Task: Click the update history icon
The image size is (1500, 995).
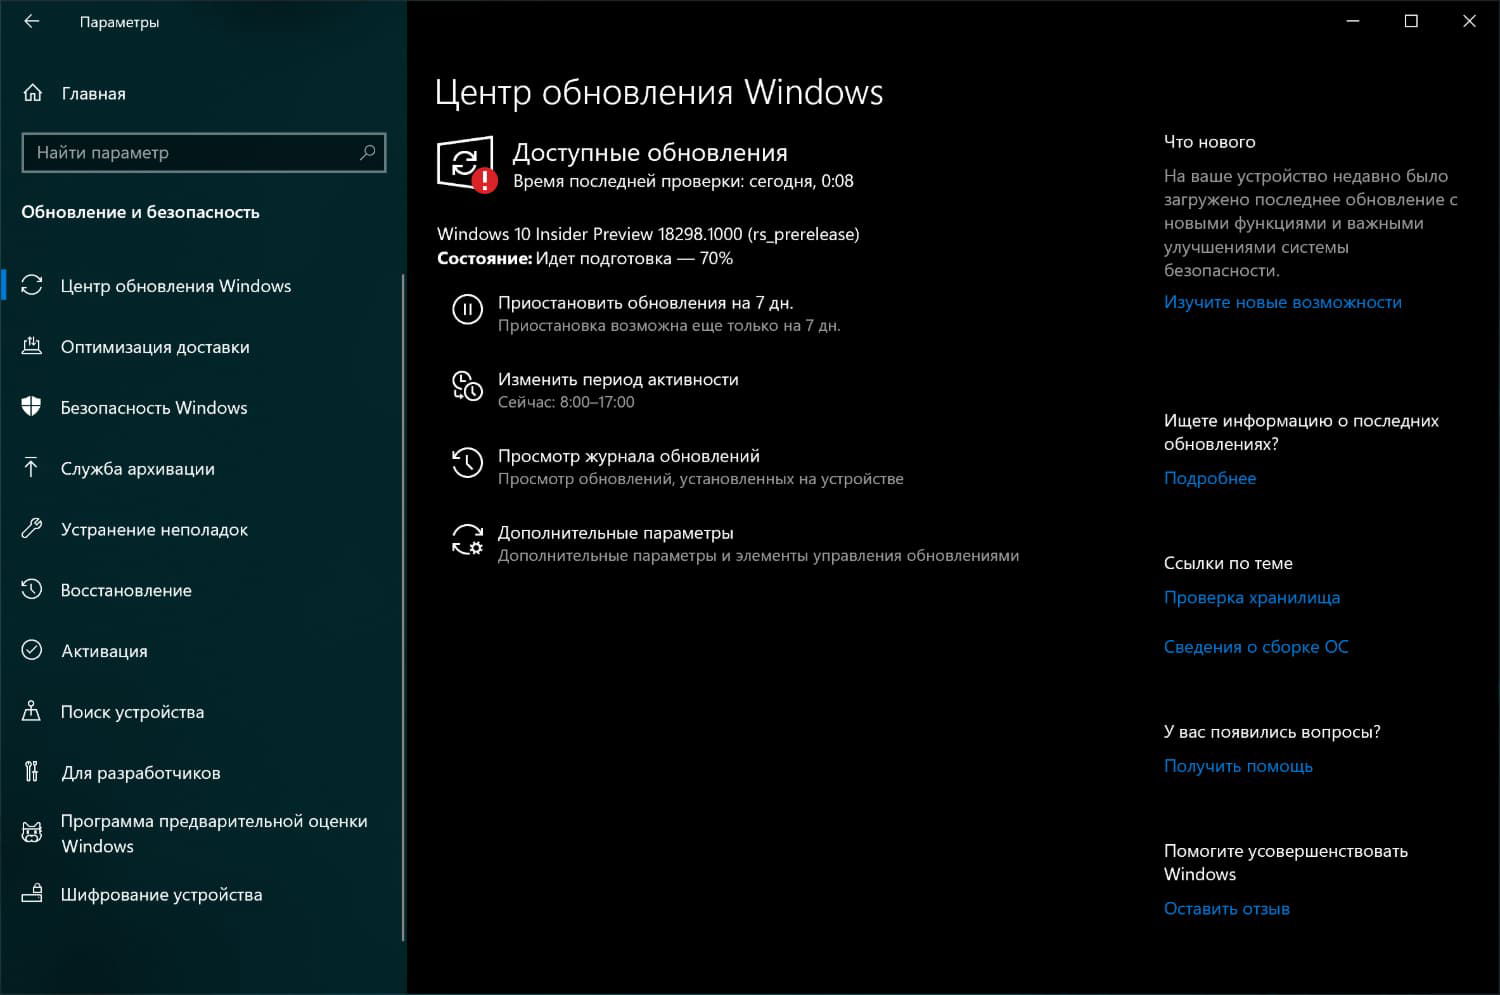Action: tap(467, 463)
